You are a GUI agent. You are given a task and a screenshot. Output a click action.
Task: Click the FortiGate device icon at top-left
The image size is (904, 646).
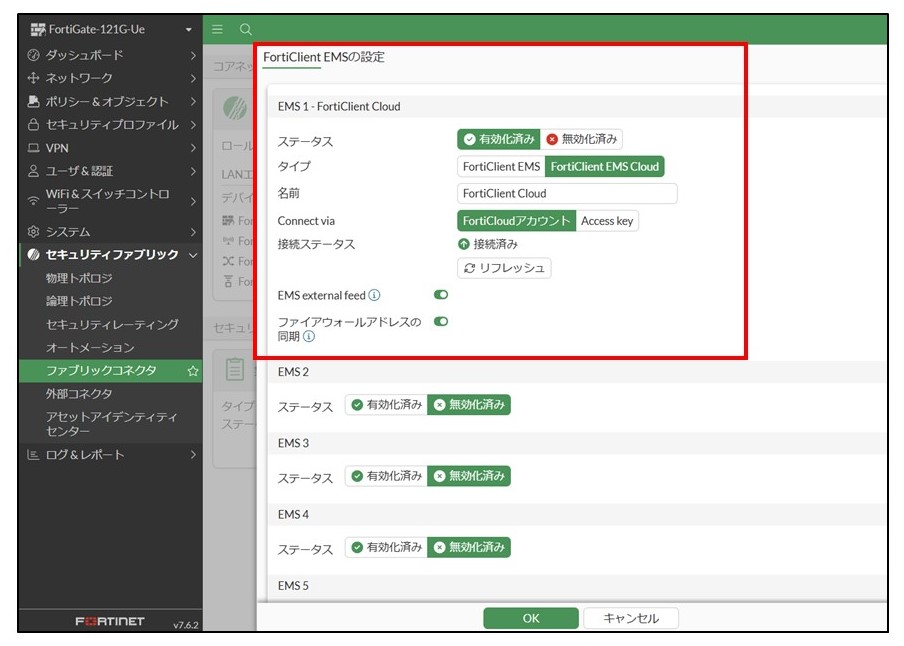(x=38, y=29)
